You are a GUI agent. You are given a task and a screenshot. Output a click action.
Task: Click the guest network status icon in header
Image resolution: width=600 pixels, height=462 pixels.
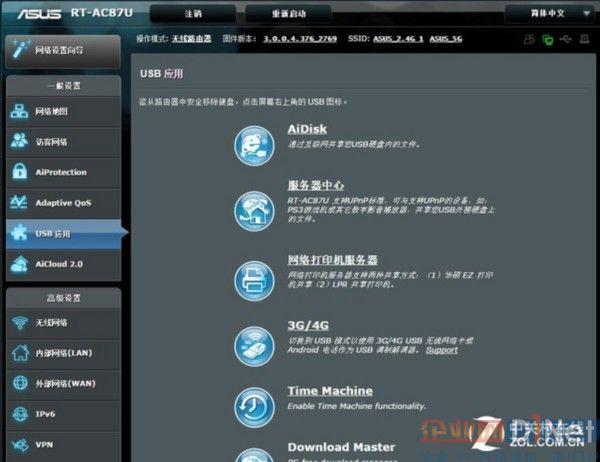(529, 39)
